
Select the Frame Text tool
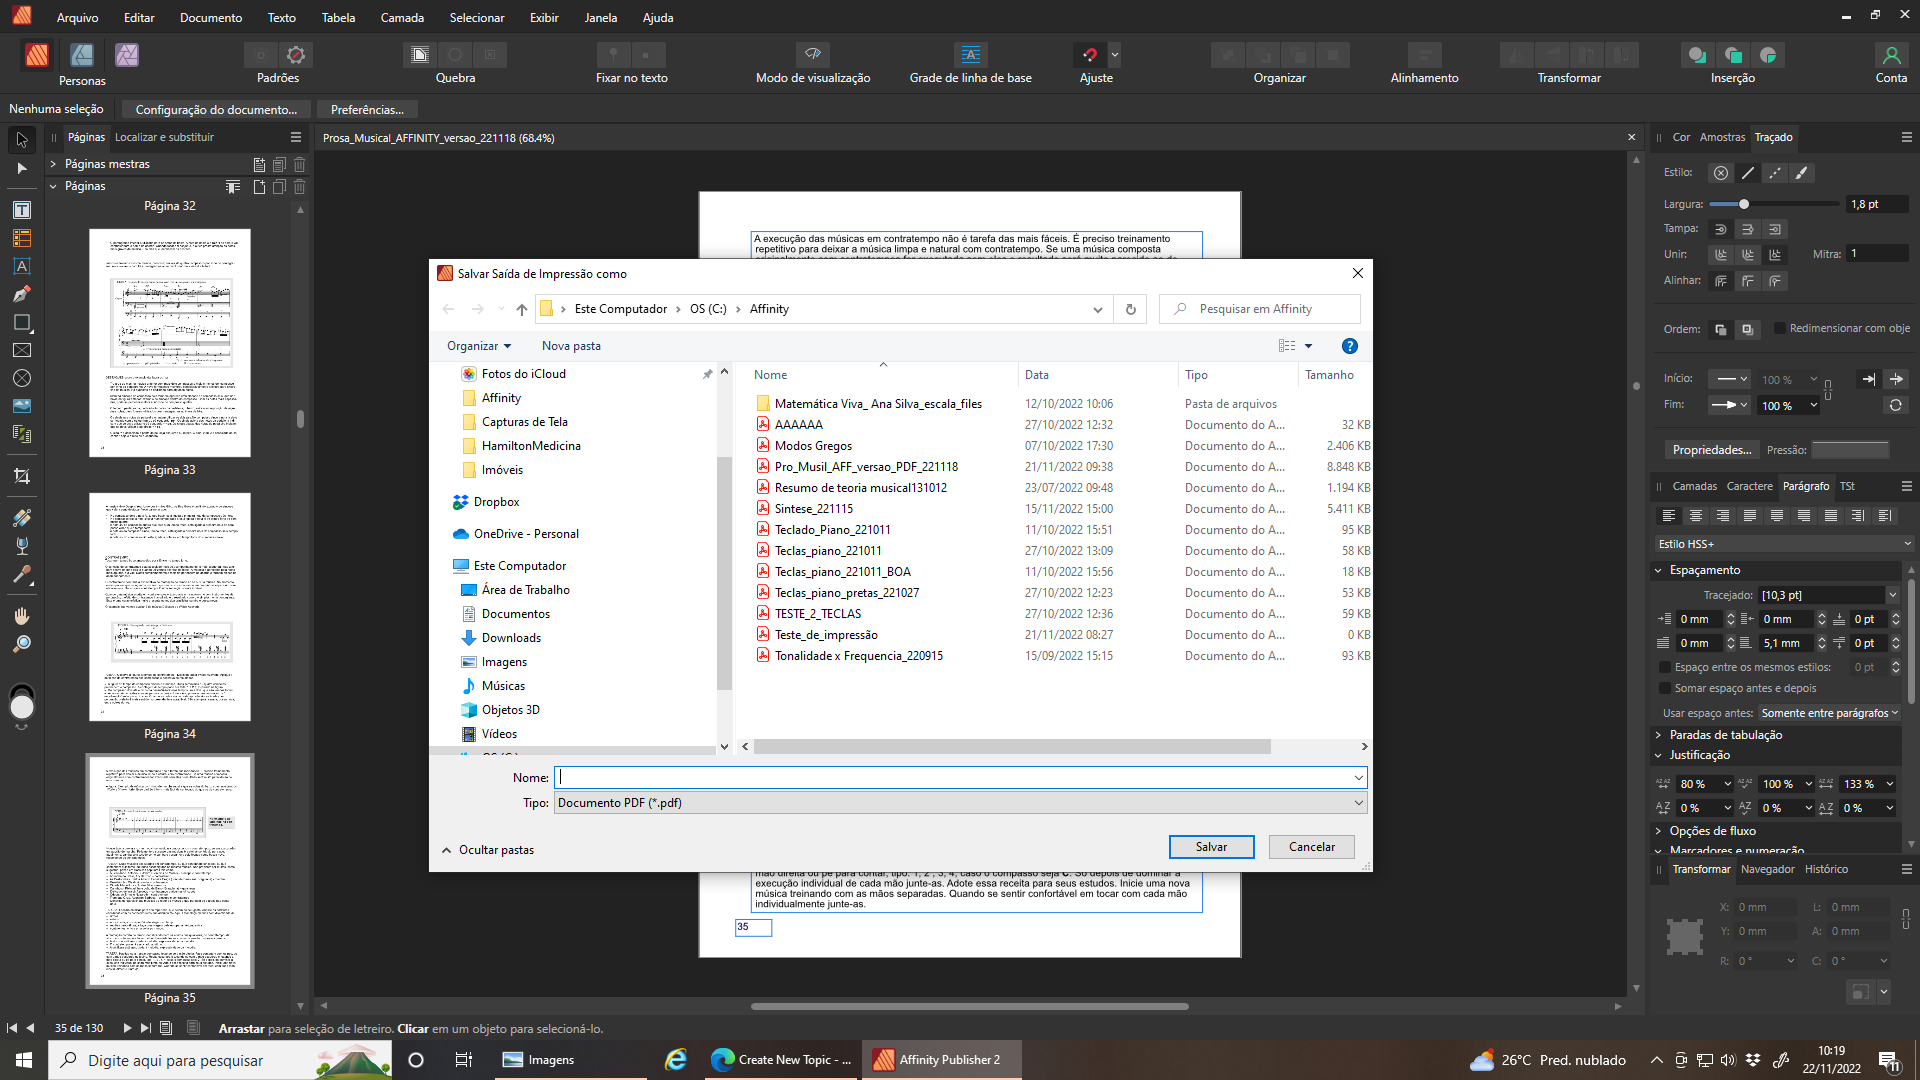22,210
